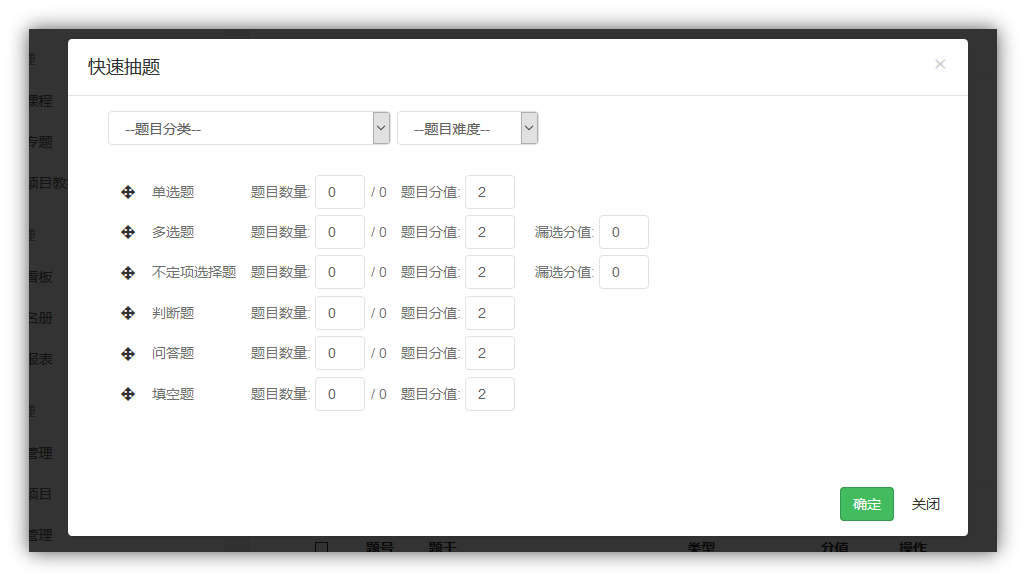1027x583 pixels.
Task: Click the 判断题 题目数量 input field
Action: click(x=340, y=313)
